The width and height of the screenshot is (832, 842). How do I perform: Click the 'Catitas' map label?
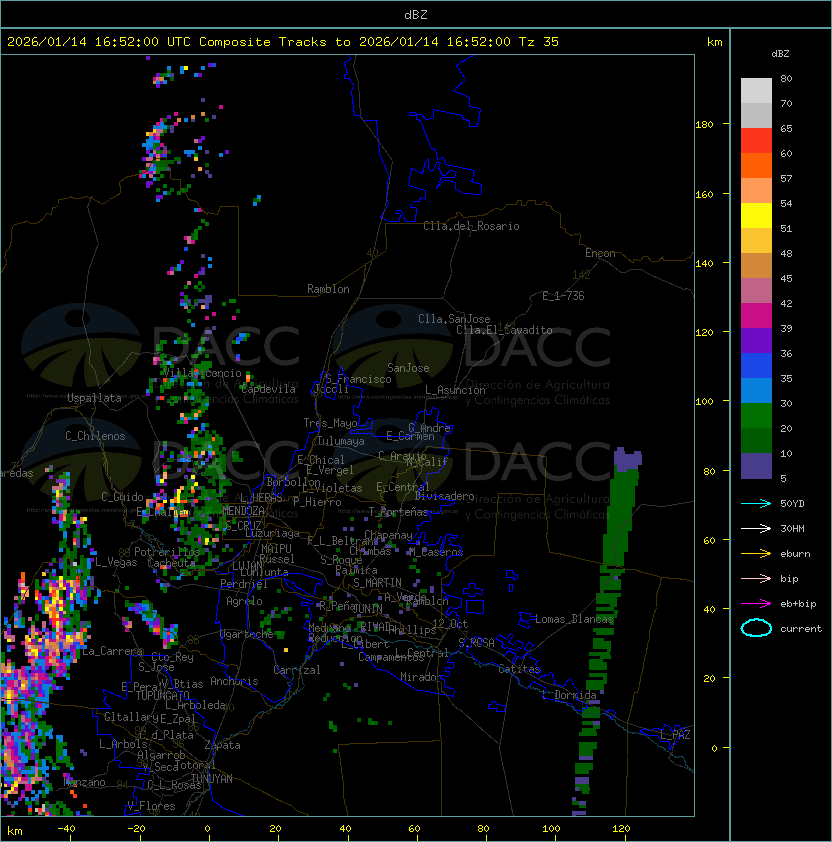519,669
